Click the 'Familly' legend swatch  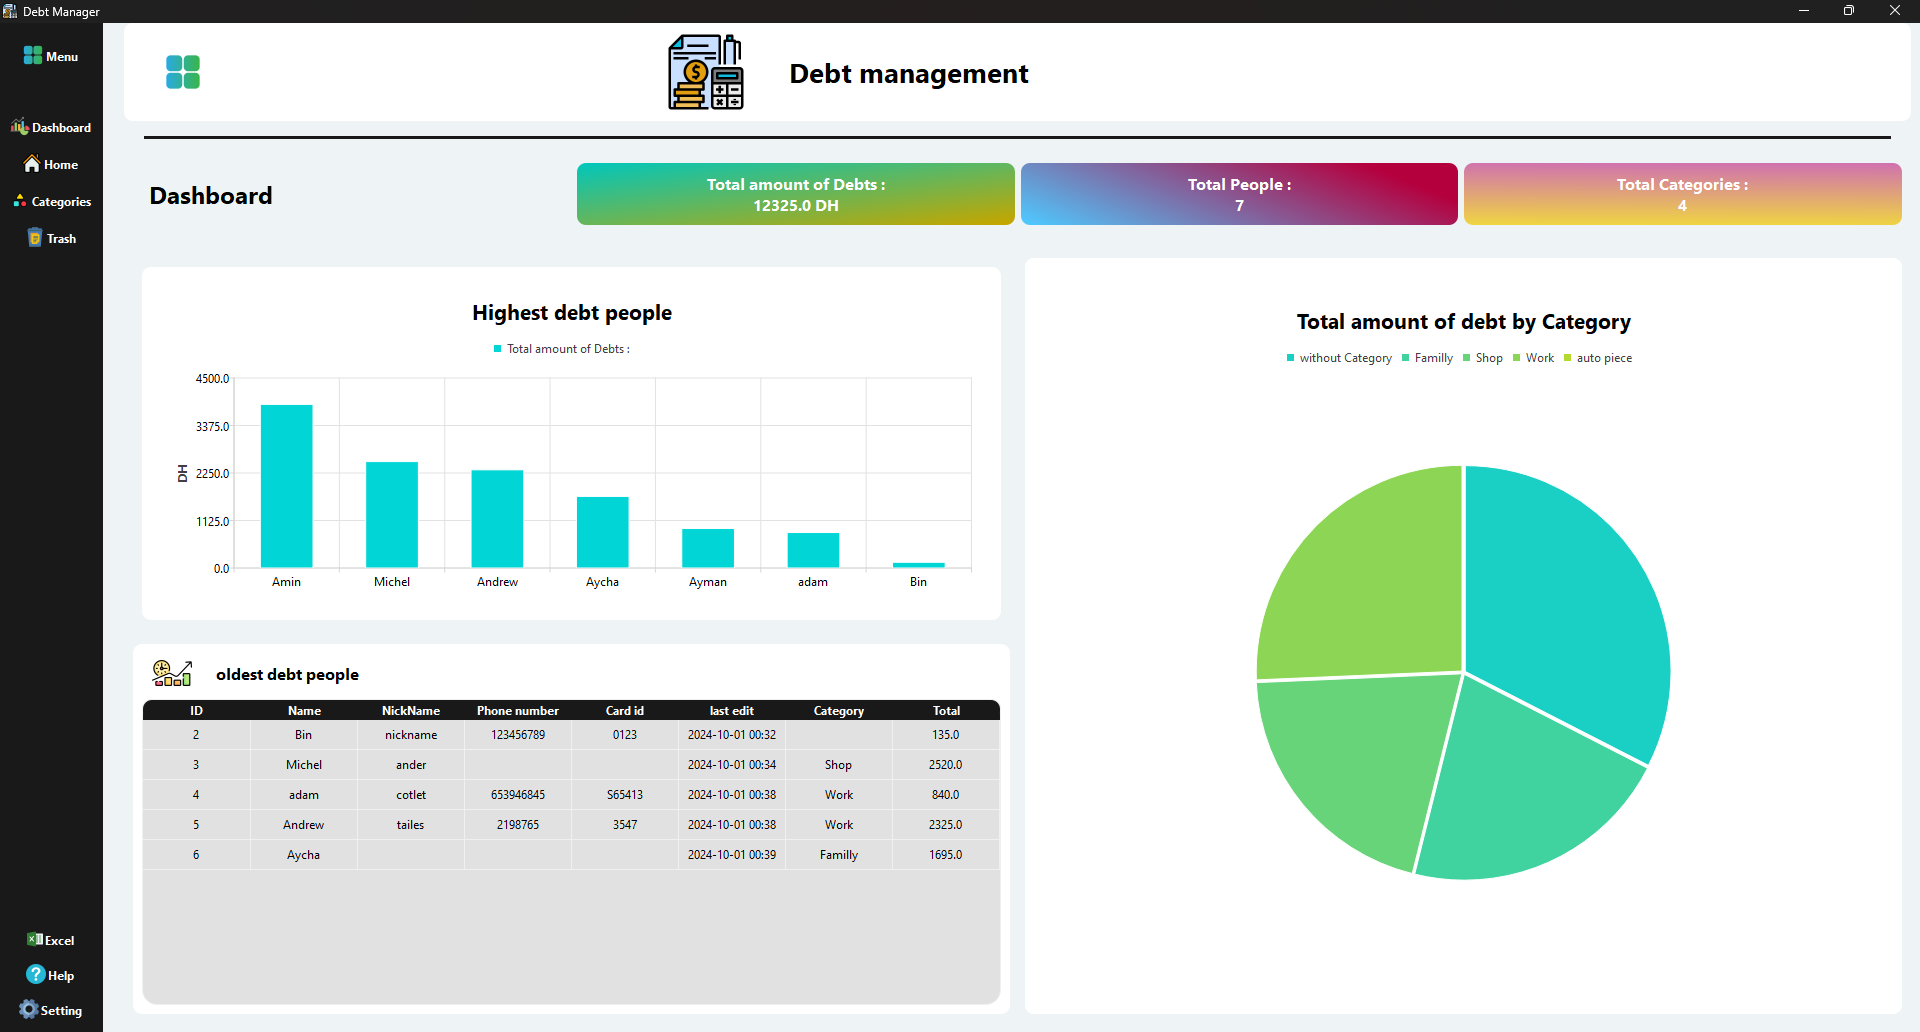[x=1405, y=358]
